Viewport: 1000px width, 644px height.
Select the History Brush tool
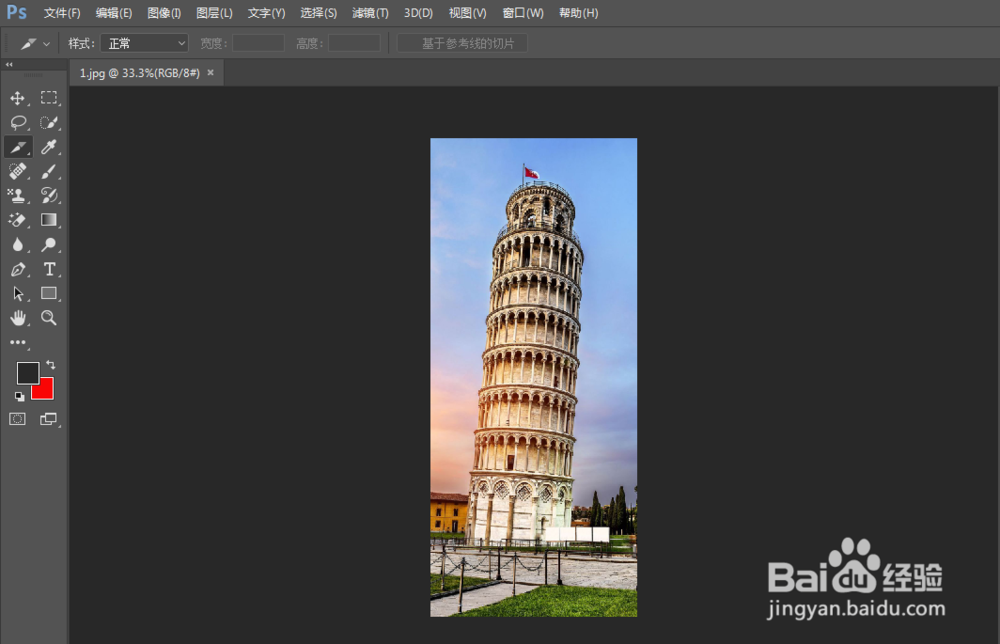(49, 195)
